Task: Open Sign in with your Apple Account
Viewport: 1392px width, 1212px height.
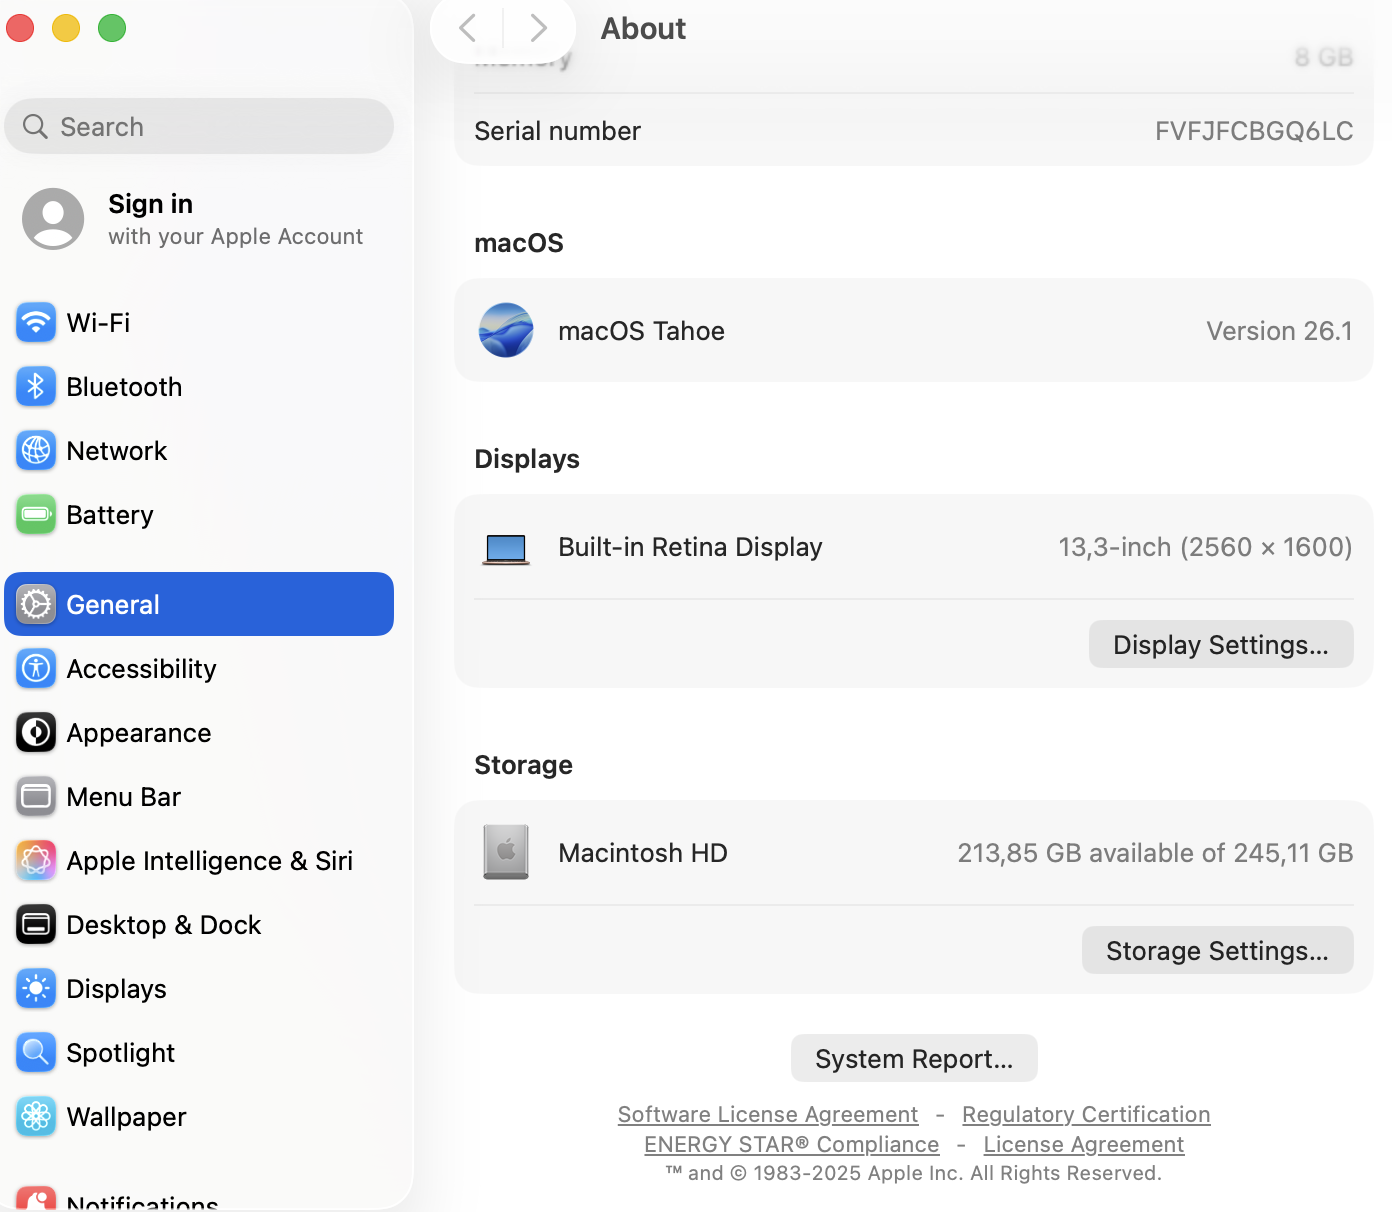Action: point(199,219)
